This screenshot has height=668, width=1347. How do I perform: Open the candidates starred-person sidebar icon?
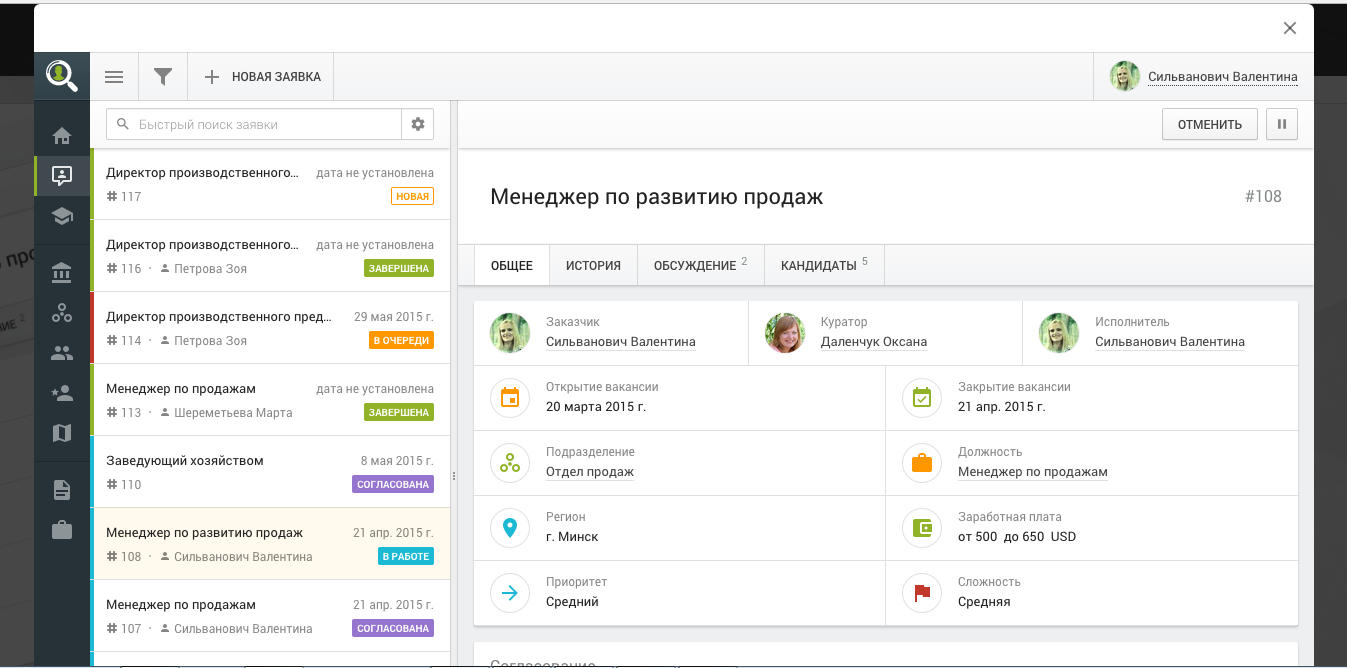point(62,392)
